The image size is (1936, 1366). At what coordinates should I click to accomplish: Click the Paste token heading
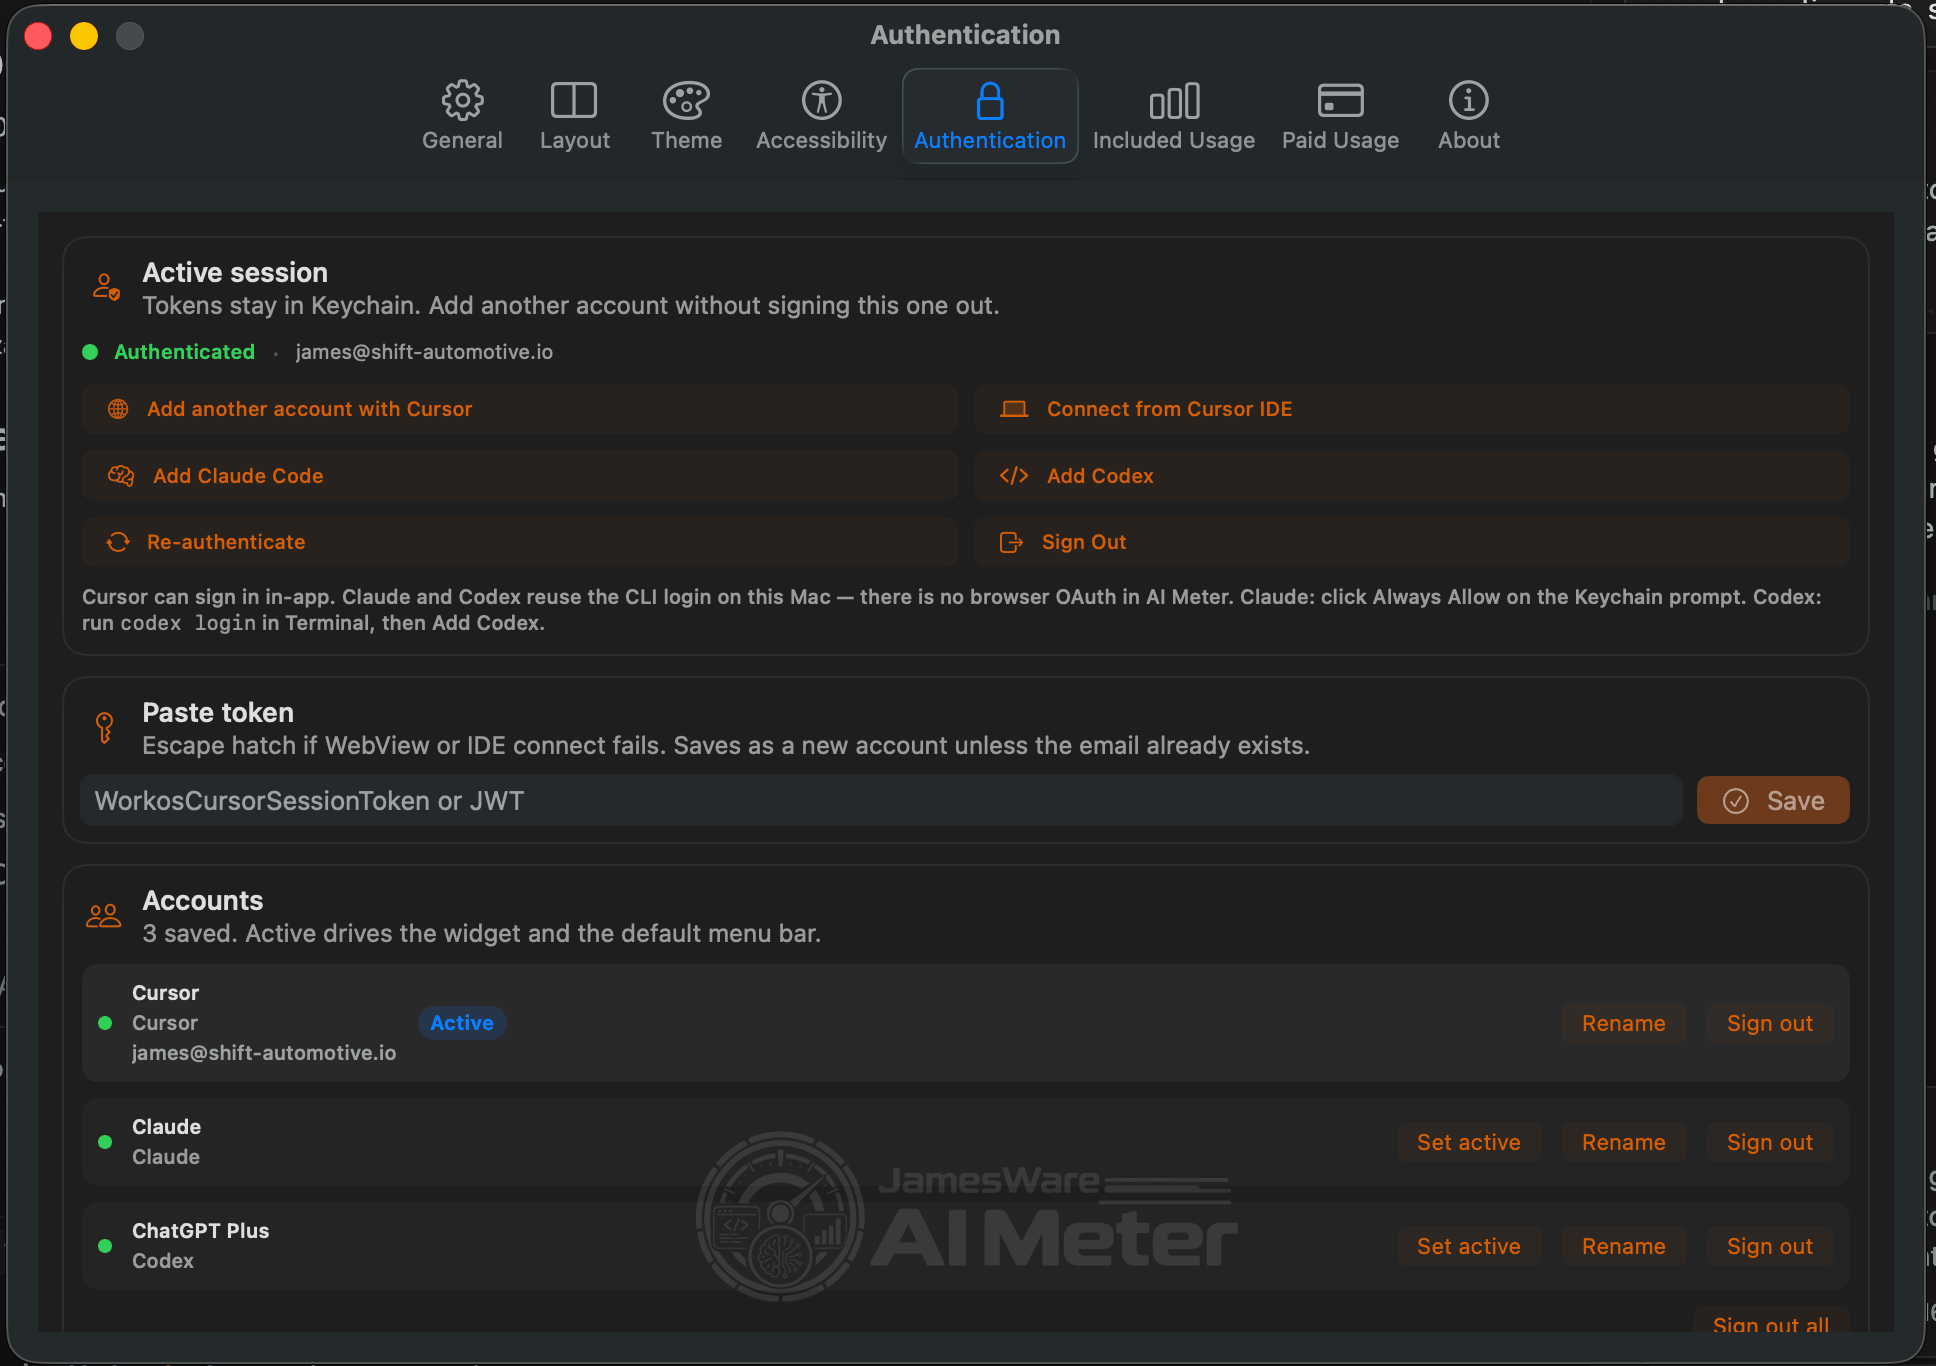click(218, 712)
